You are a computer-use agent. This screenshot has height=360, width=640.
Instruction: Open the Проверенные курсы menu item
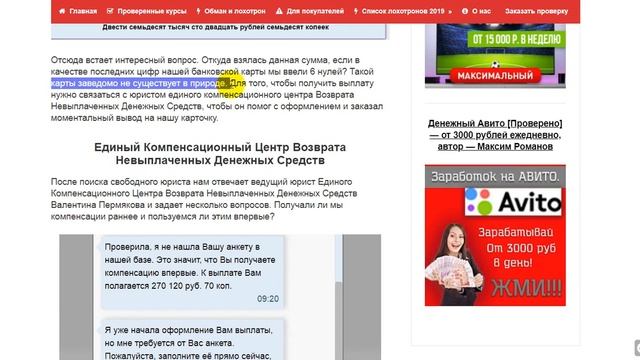(x=152, y=11)
